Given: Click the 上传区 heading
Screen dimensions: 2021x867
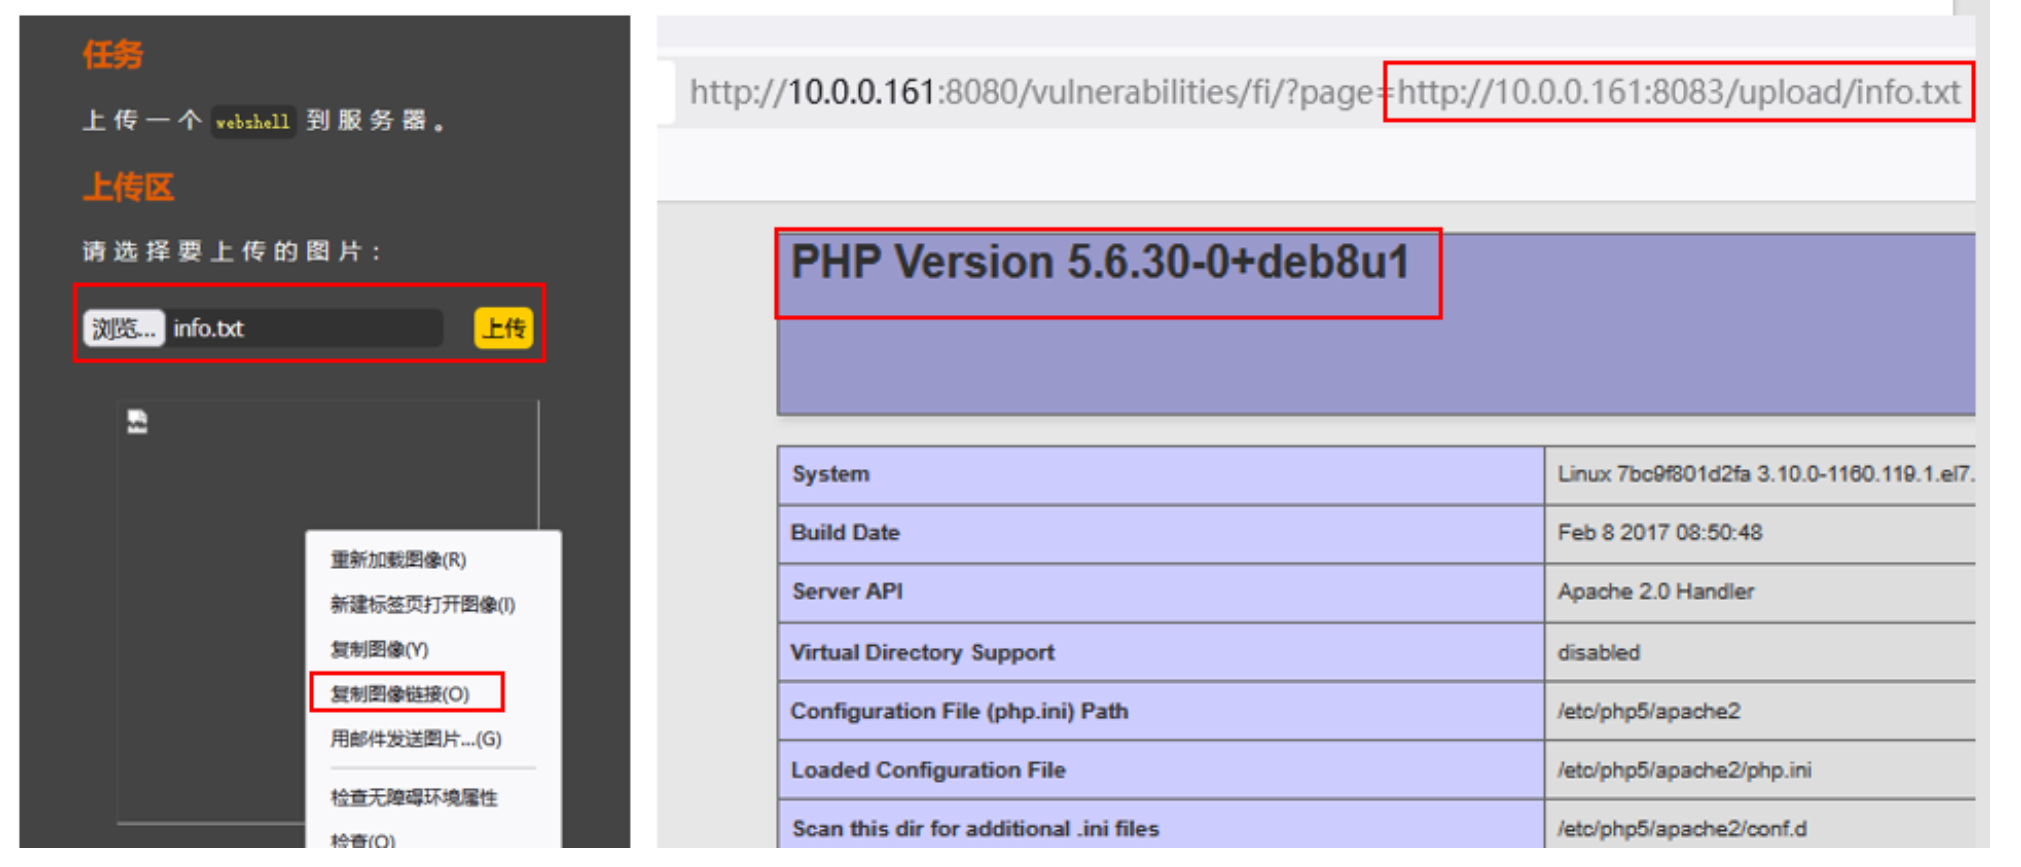Looking at the screenshot, I should pyautogui.click(x=128, y=187).
